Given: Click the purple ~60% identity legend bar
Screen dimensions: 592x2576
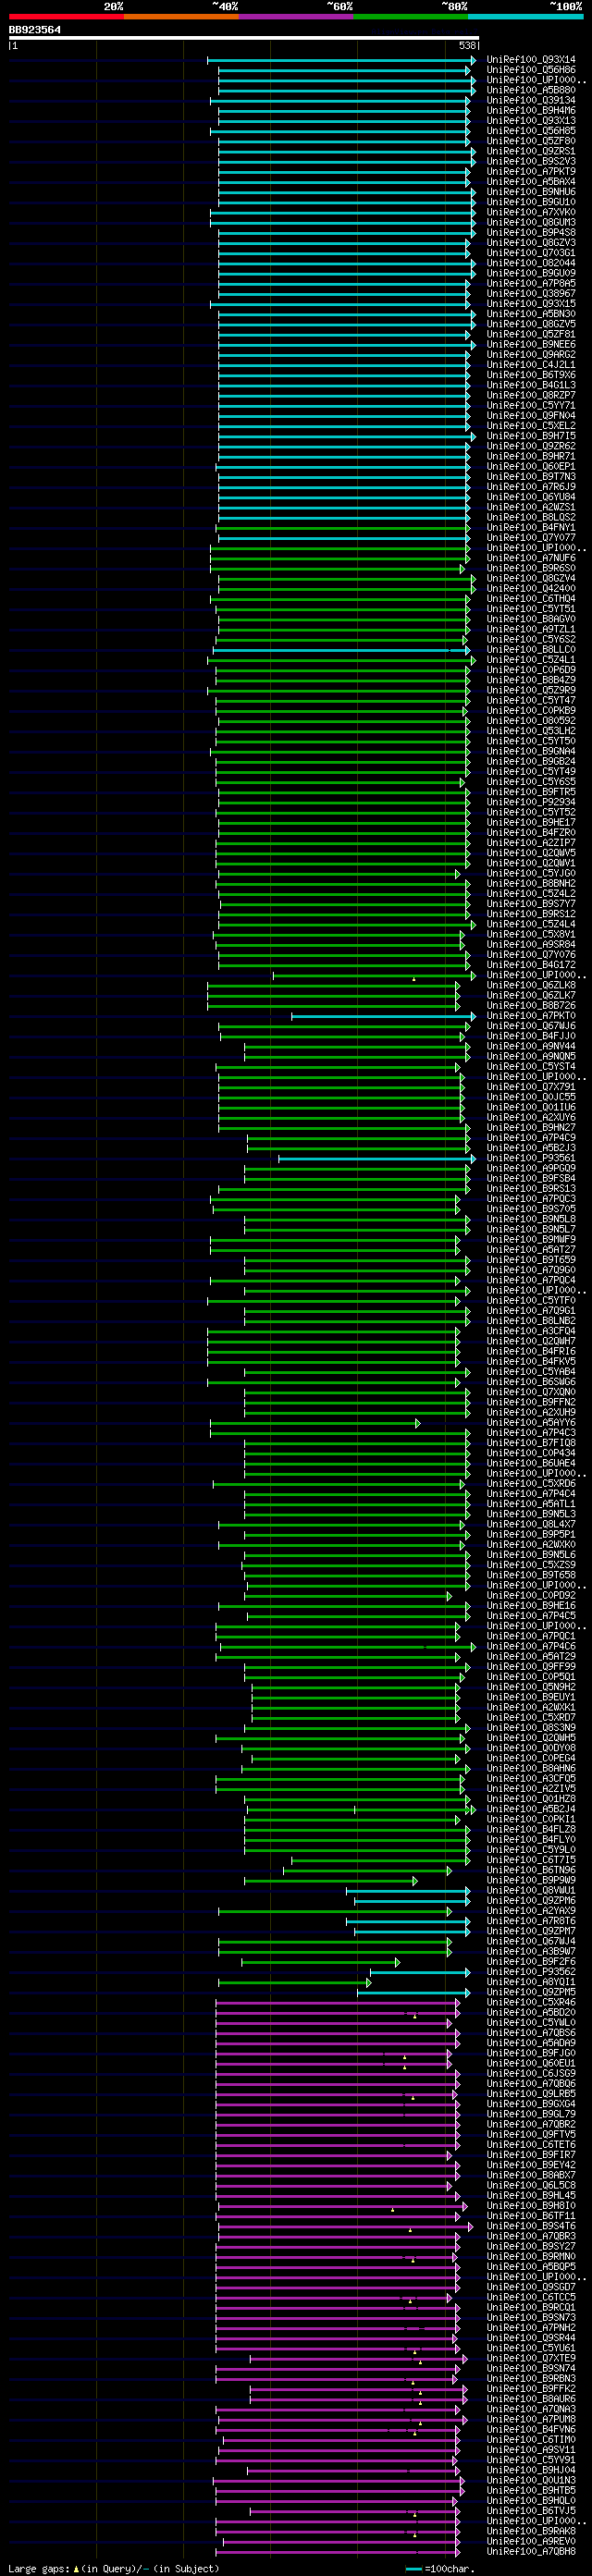Looking at the screenshot, I should (x=296, y=17).
